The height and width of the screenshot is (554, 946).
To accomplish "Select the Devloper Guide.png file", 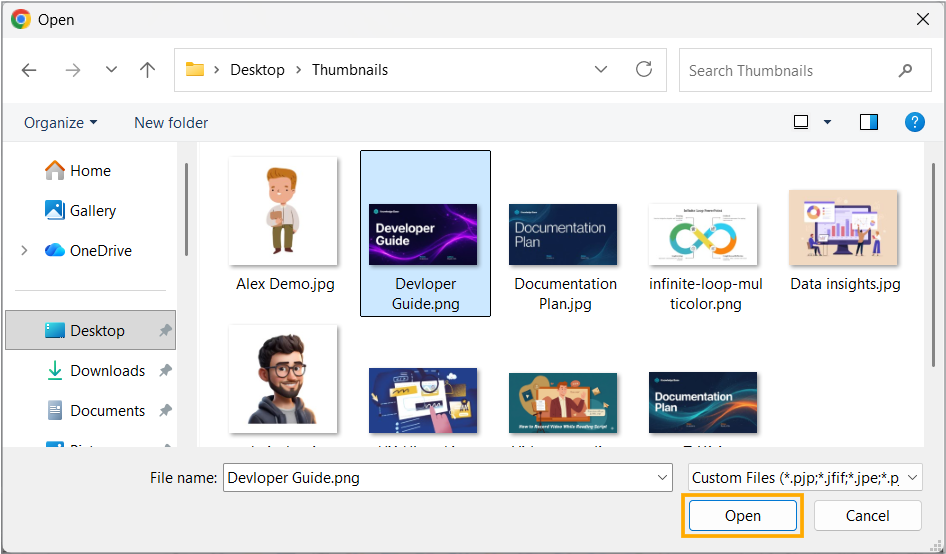I will (x=425, y=234).
